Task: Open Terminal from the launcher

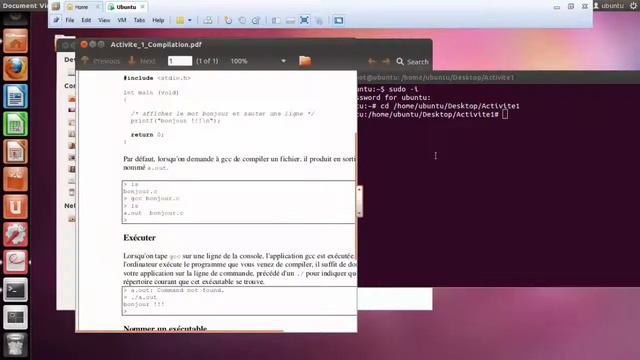Action: click(16, 290)
